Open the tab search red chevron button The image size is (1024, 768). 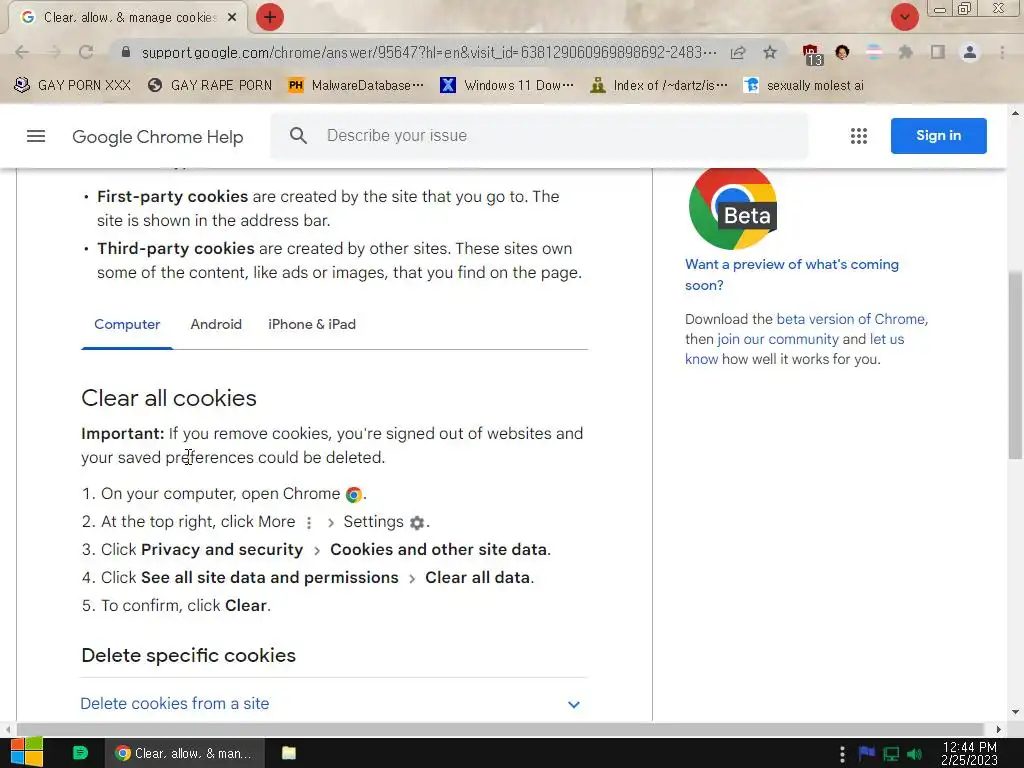pyautogui.click(x=904, y=17)
